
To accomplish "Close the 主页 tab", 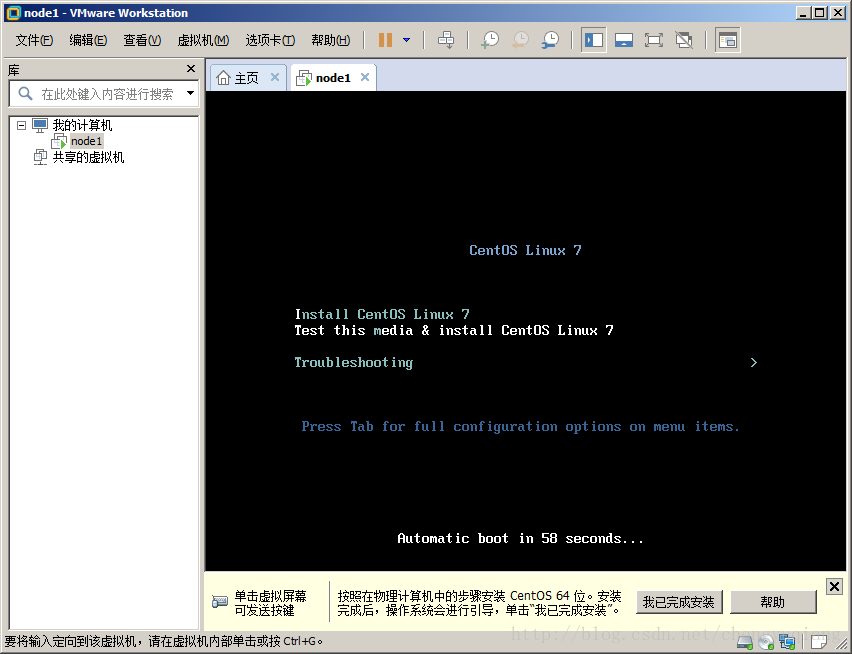I will [275, 77].
